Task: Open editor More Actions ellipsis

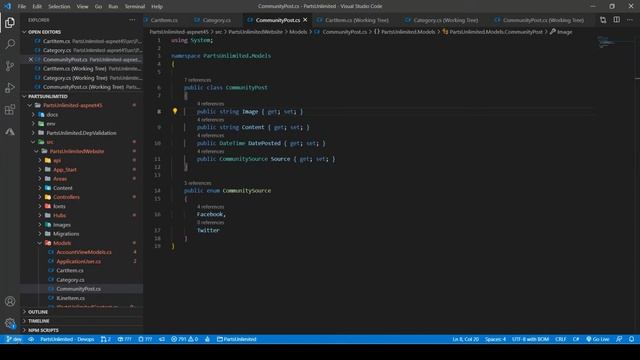Action: point(630,20)
